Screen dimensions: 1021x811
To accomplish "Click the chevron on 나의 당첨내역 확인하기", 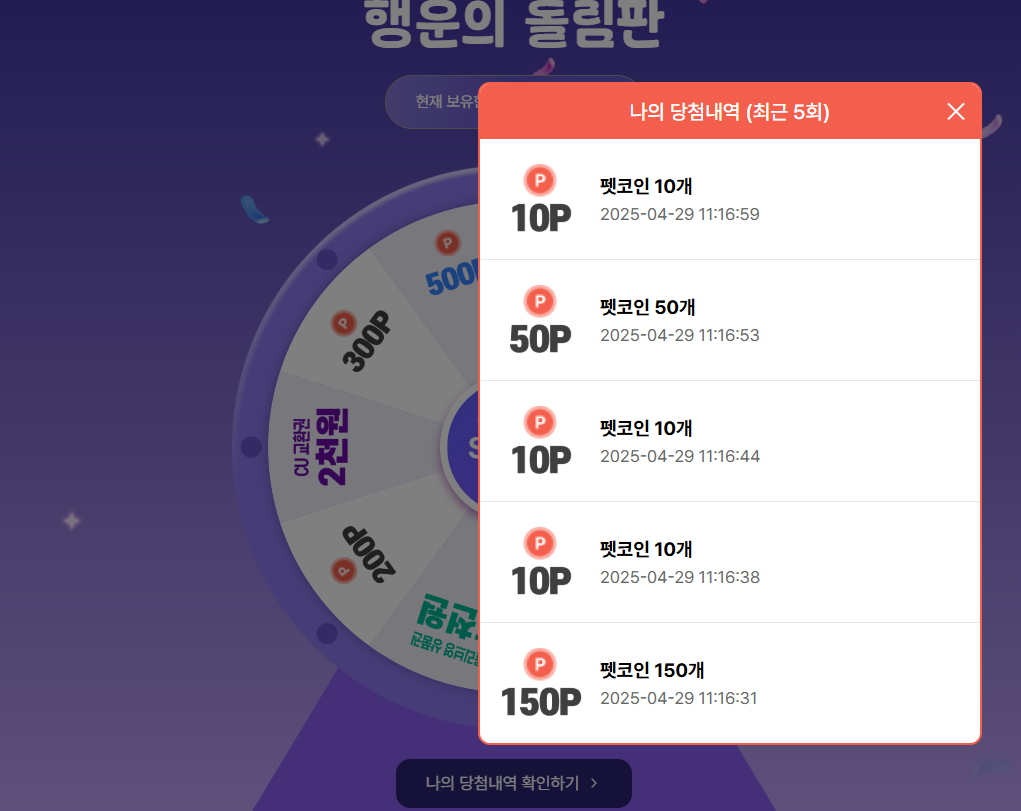I will [594, 783].
